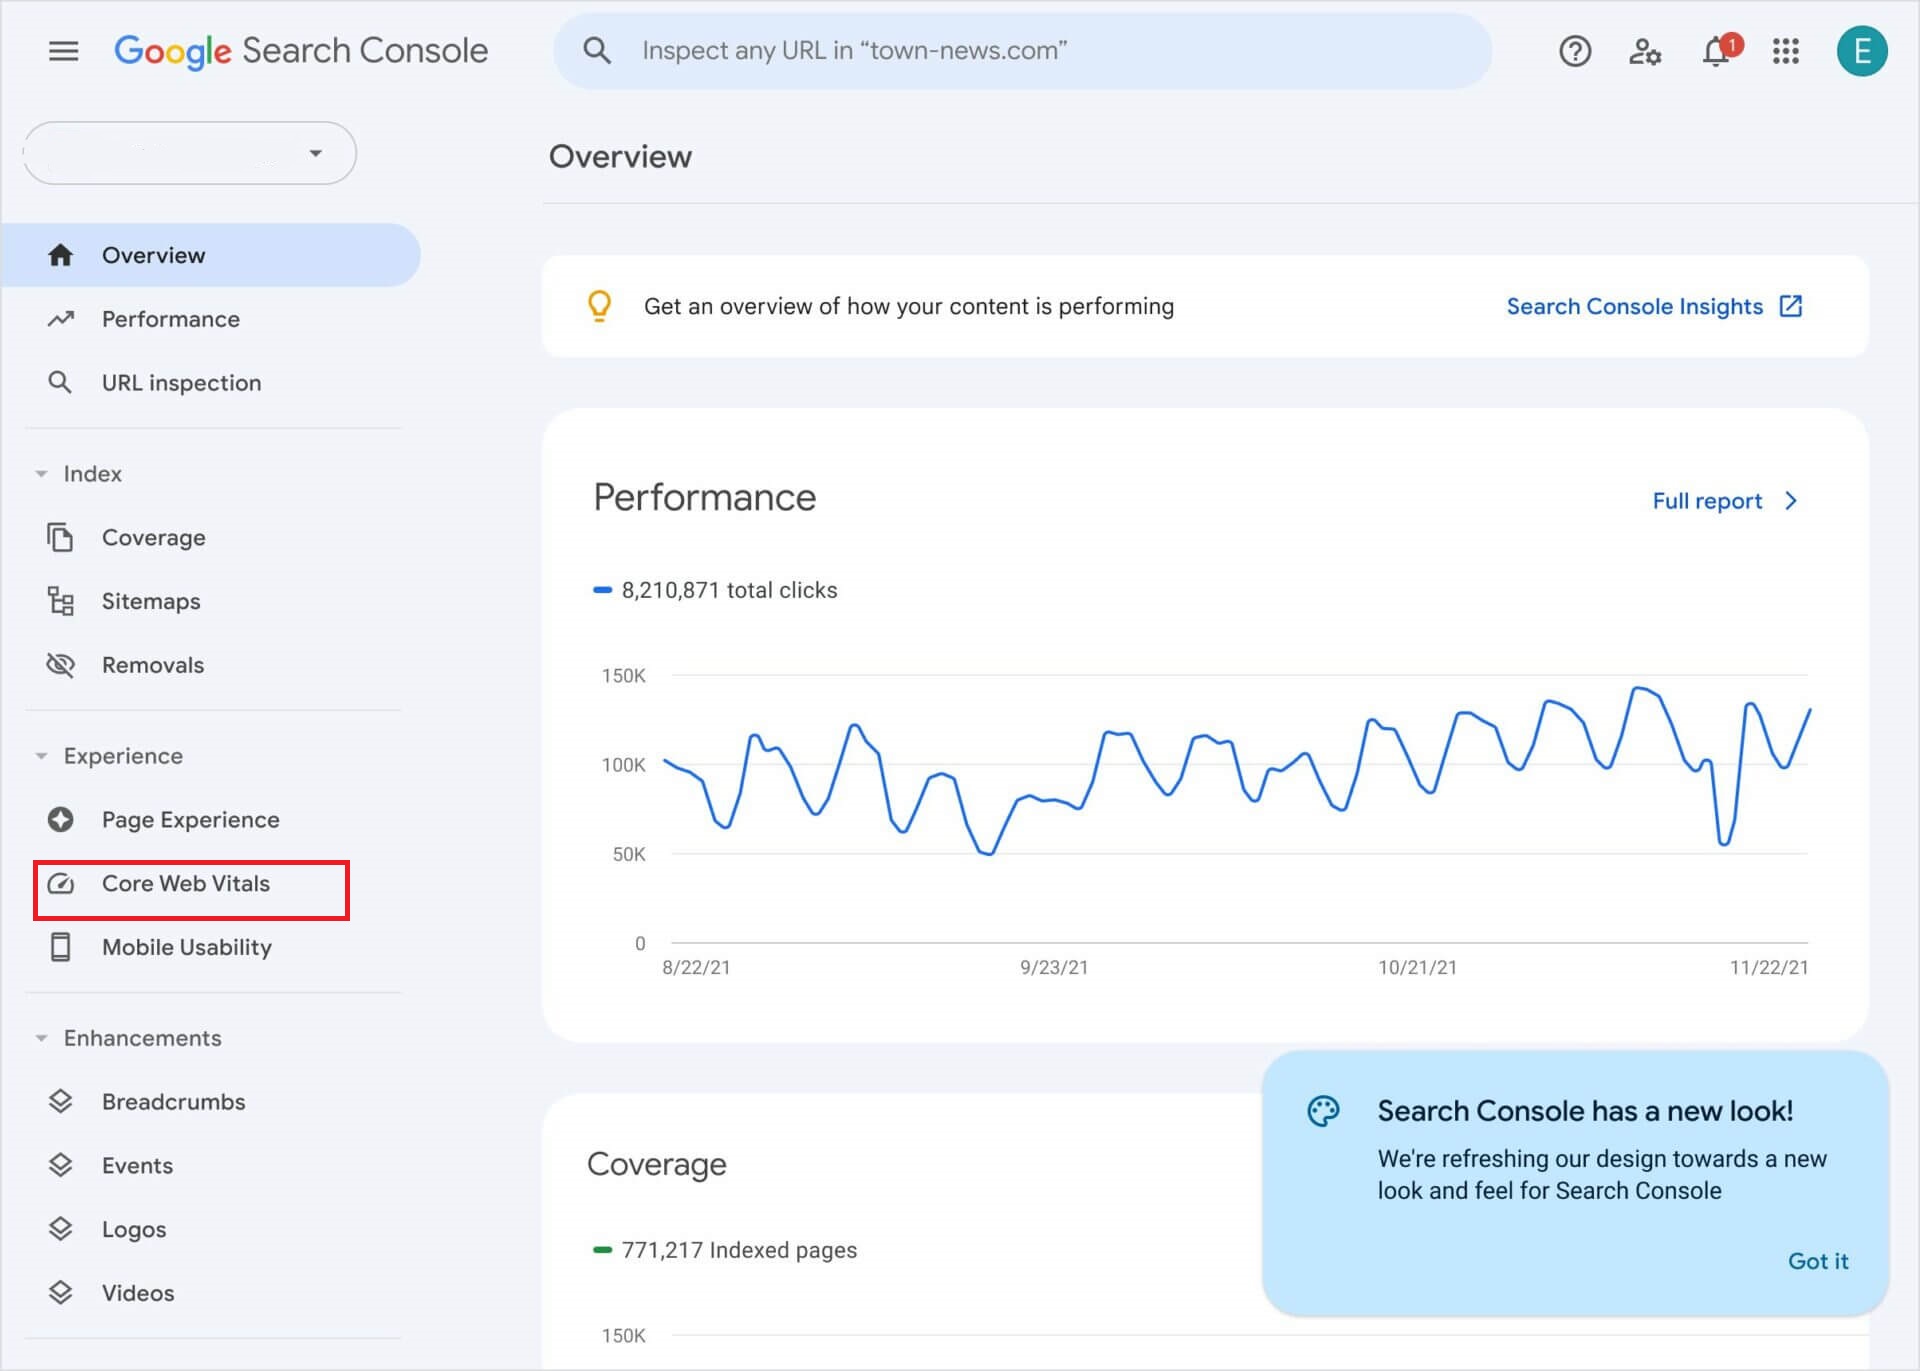Viewport: 1920px width, 1371px height.
Task: Open the help question mark icon
Action: (1575, 51)
